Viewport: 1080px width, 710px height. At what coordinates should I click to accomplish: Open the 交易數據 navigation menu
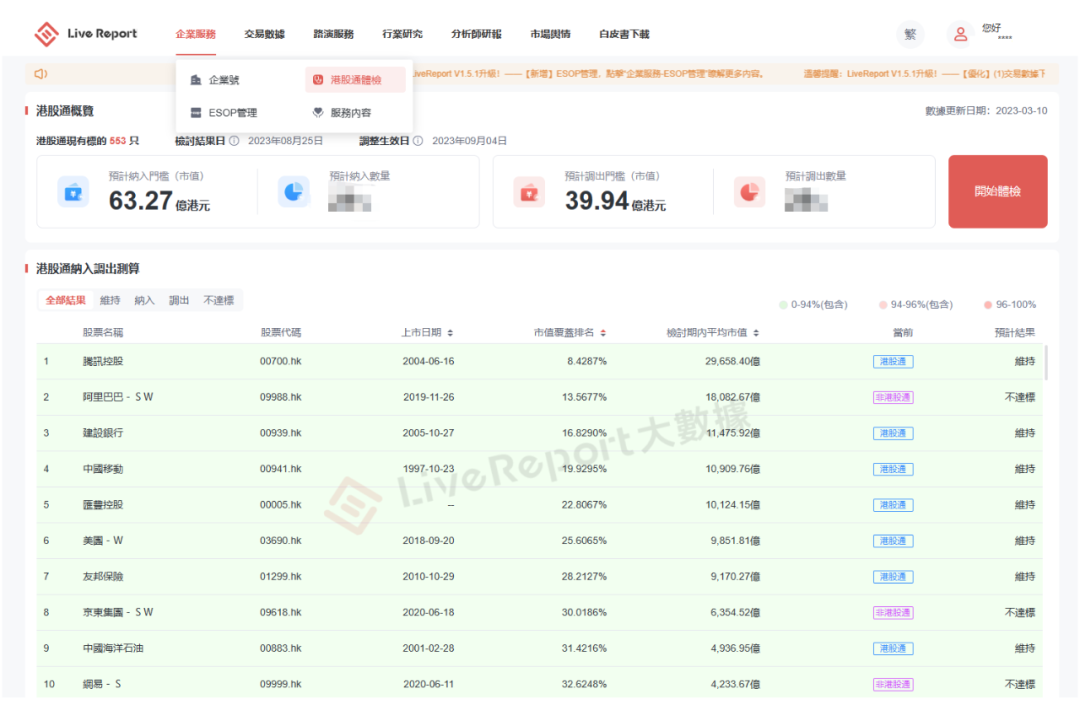pos(264,34)
